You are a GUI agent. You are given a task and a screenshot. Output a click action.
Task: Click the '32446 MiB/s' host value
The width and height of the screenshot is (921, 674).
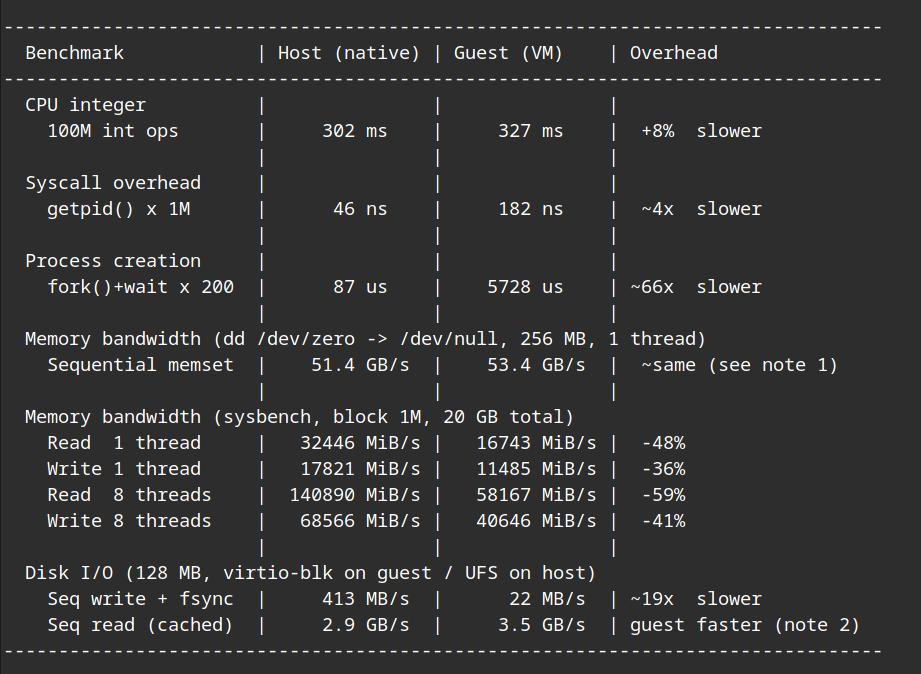pos(360,443)
